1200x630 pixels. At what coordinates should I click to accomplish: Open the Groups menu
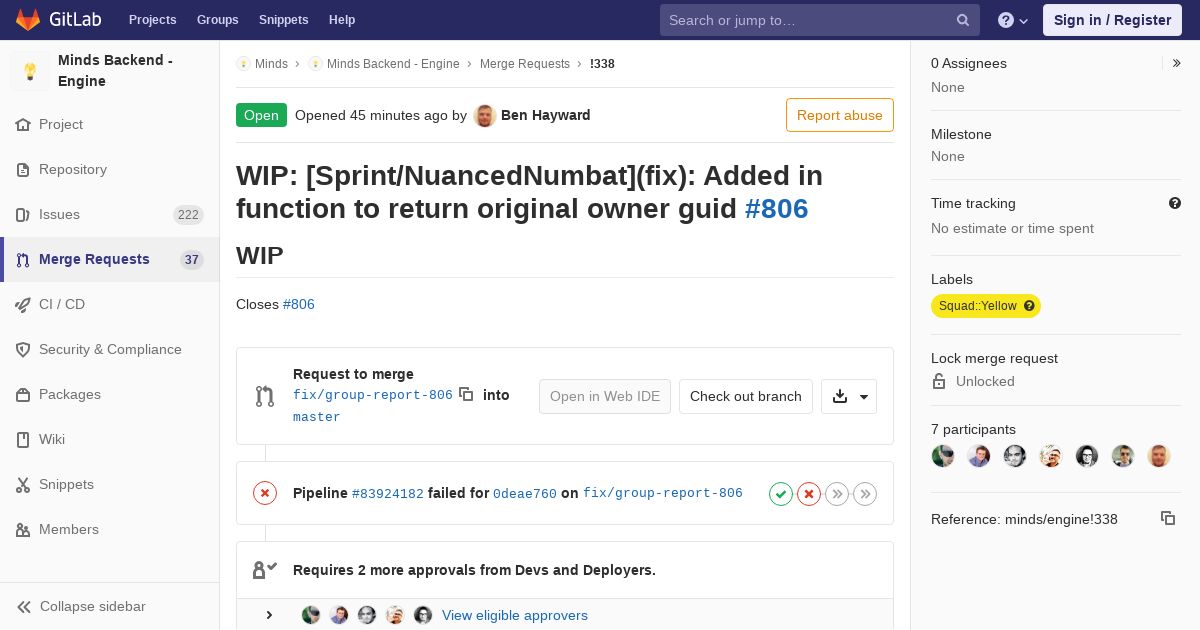(217, 20)
